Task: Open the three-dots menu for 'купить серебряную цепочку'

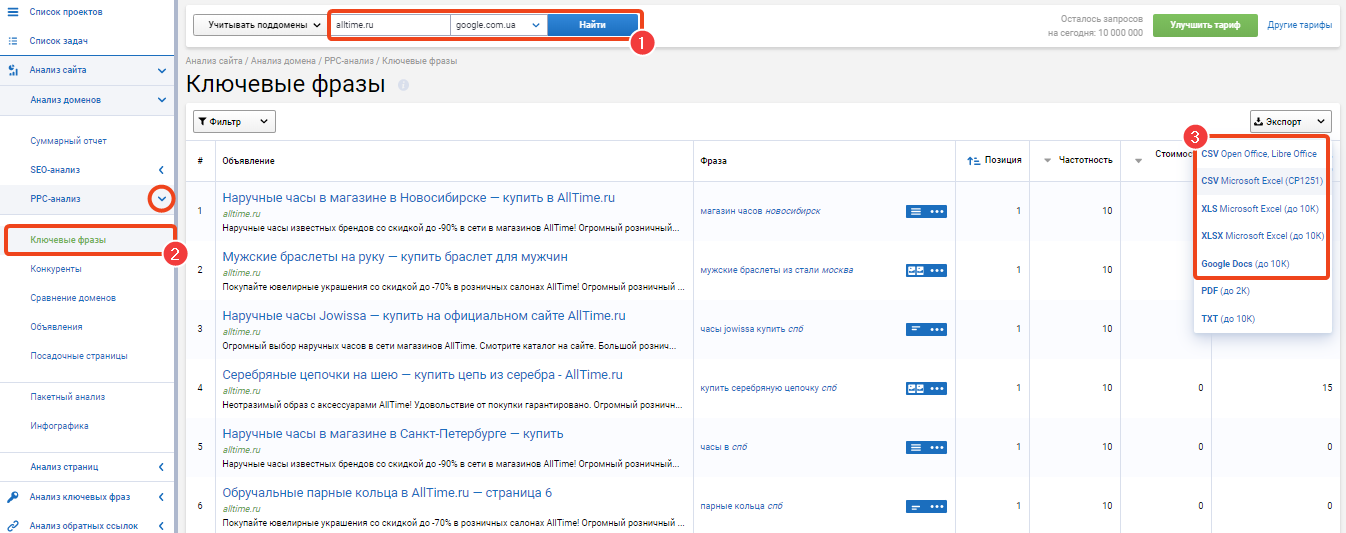Action: 937,388
